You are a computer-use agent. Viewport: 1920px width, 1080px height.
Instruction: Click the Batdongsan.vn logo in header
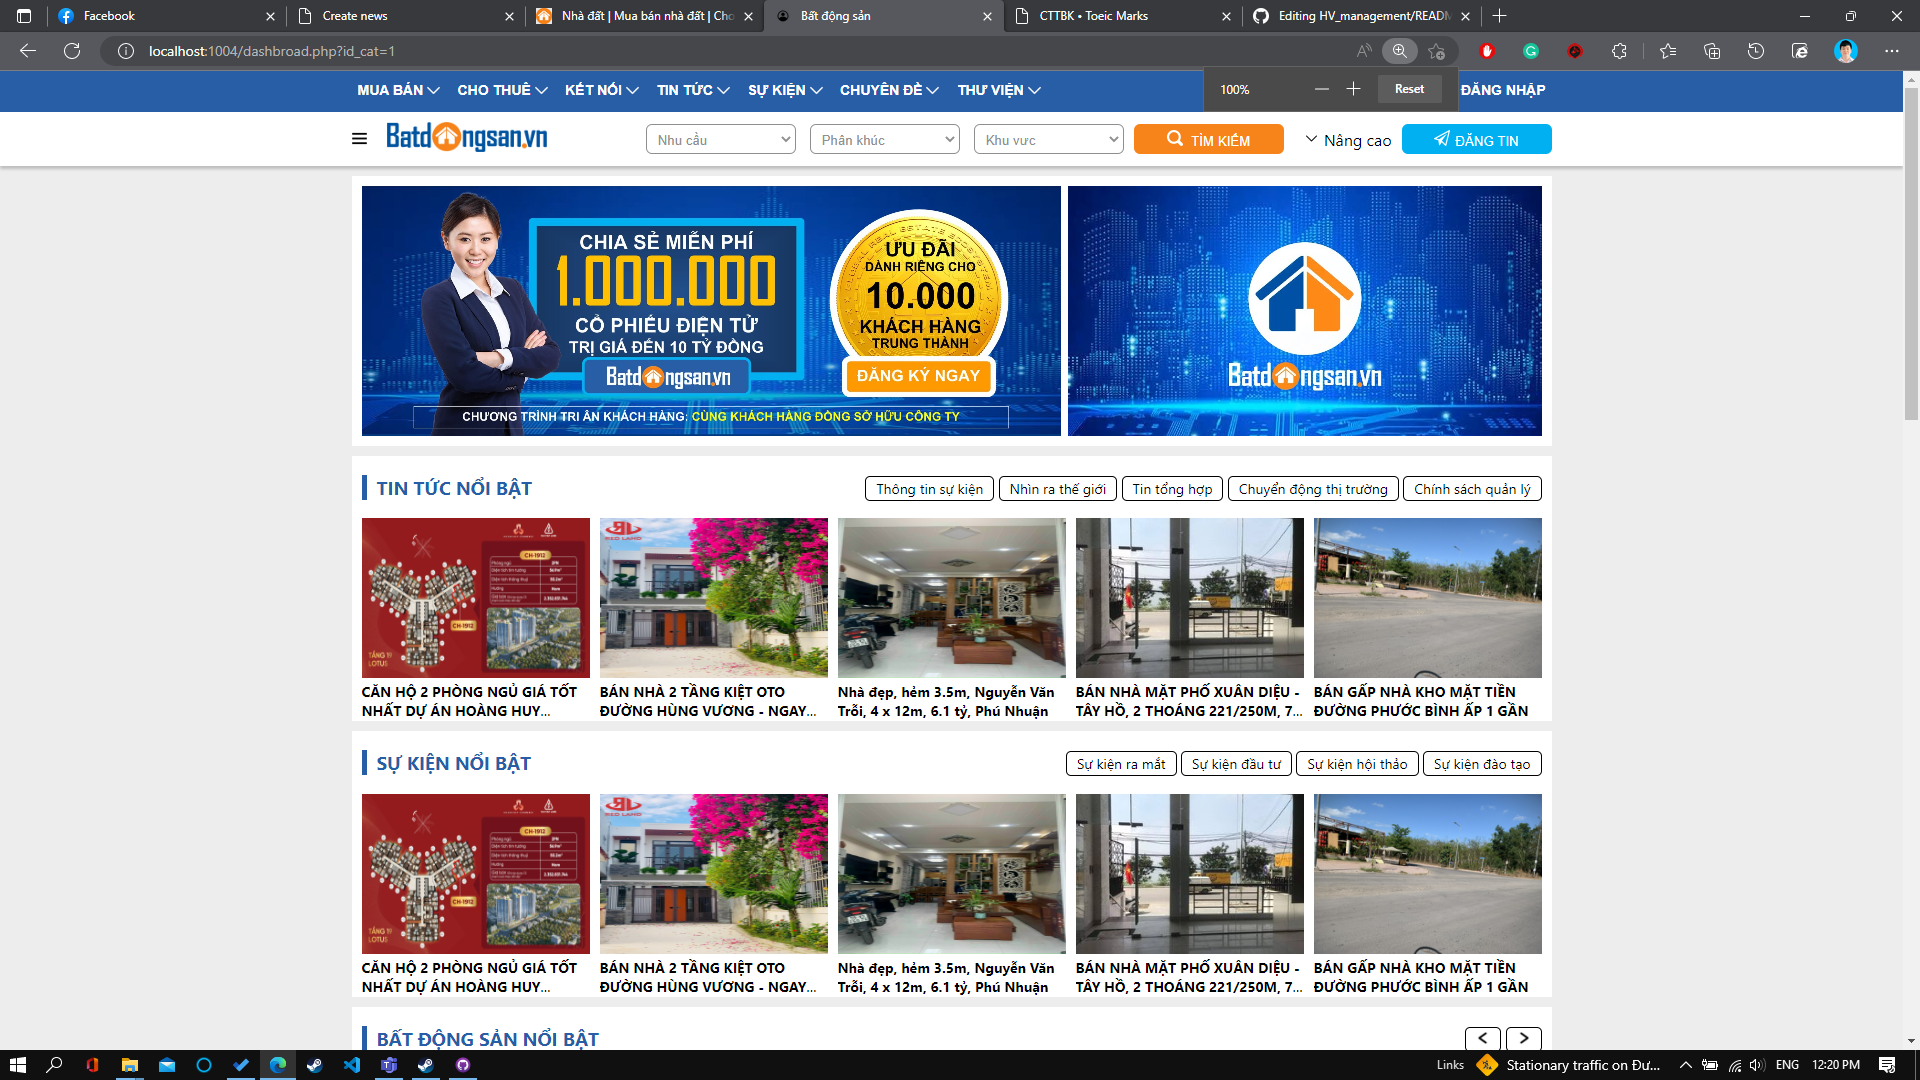466,137
